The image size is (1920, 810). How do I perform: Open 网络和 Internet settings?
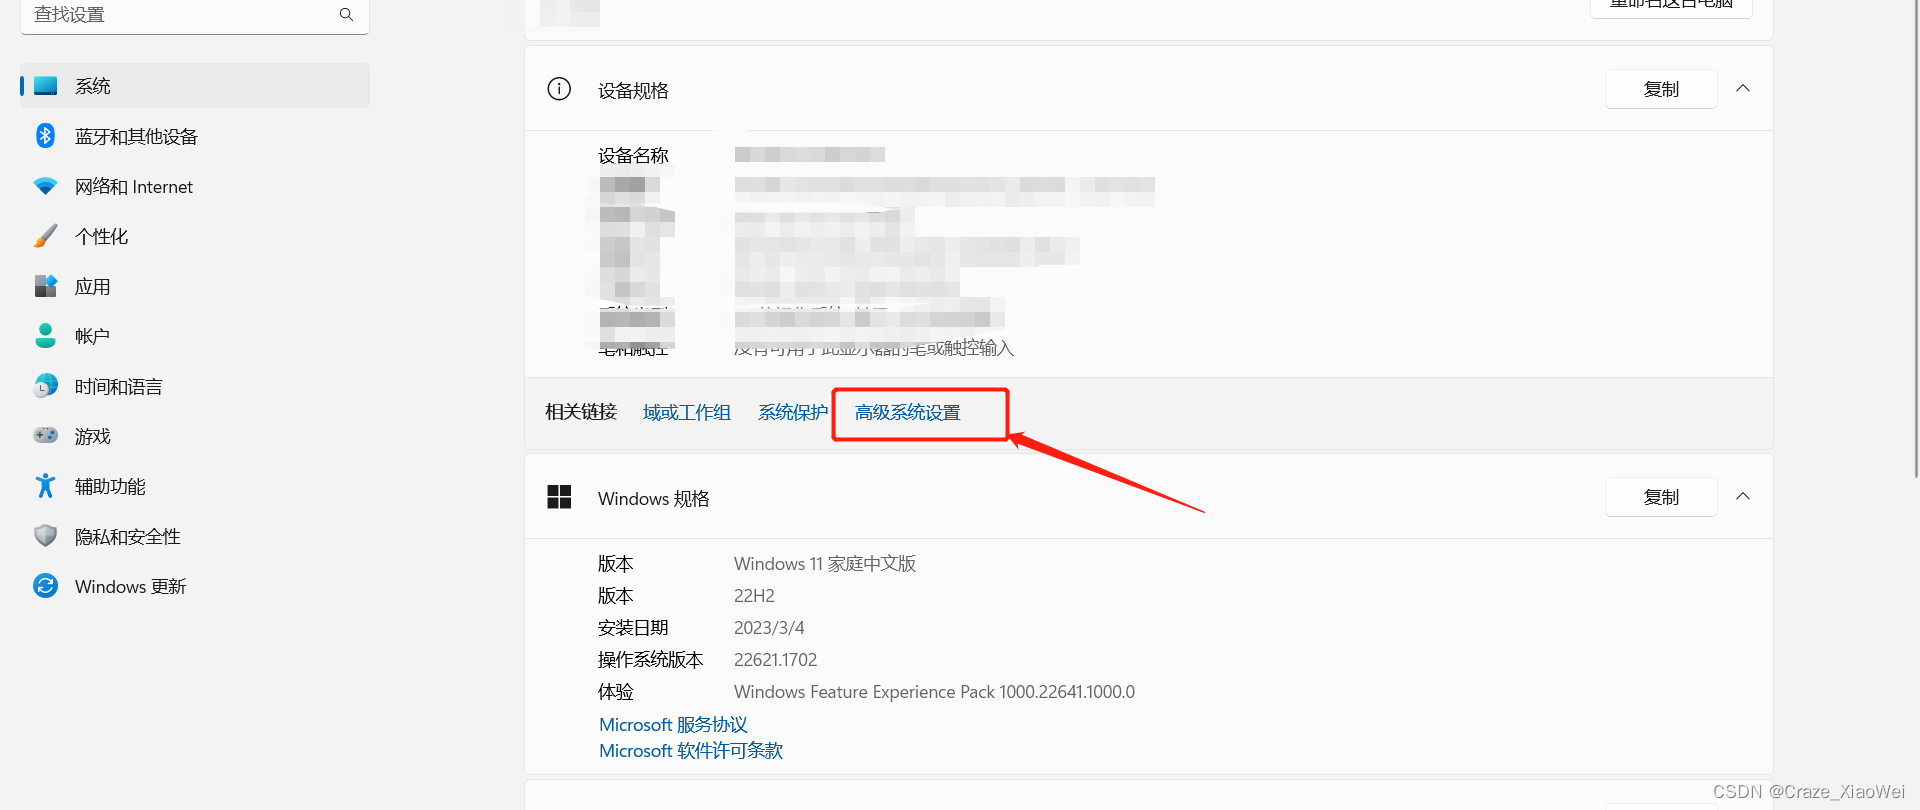pyautogui.click(x=195, y=186)
